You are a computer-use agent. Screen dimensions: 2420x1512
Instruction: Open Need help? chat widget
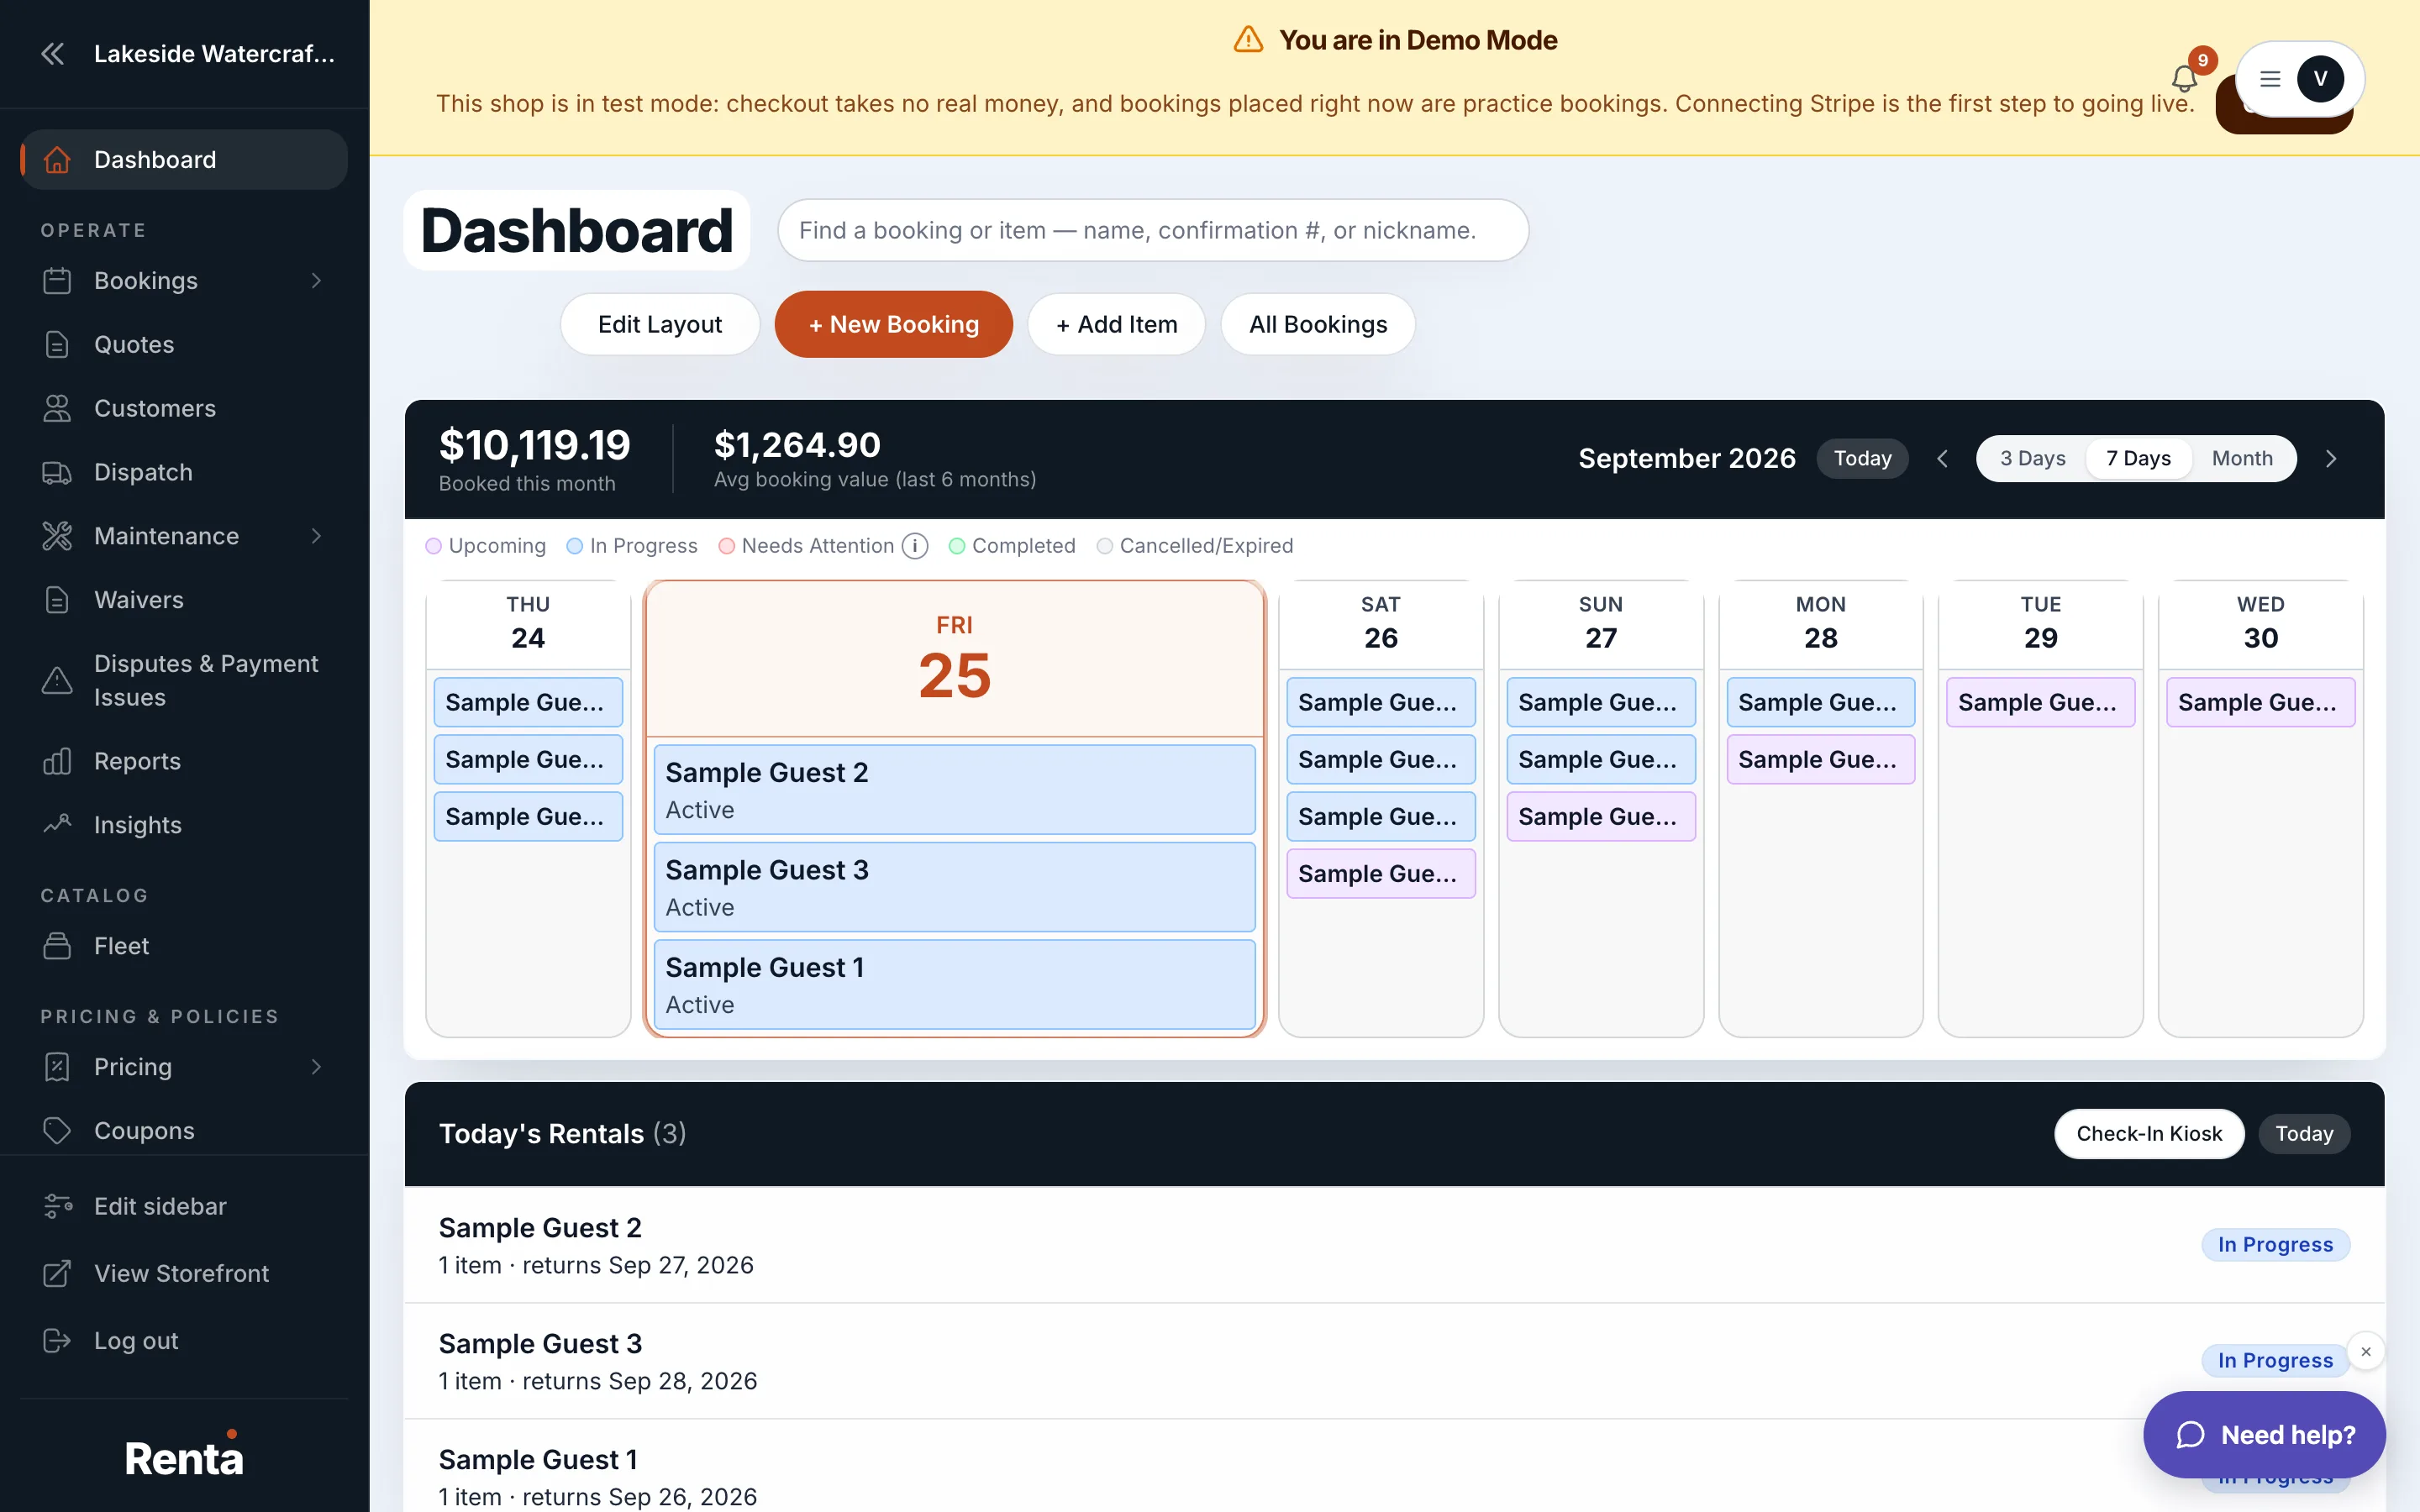pyautogui.click(x=2264, y=1435)
